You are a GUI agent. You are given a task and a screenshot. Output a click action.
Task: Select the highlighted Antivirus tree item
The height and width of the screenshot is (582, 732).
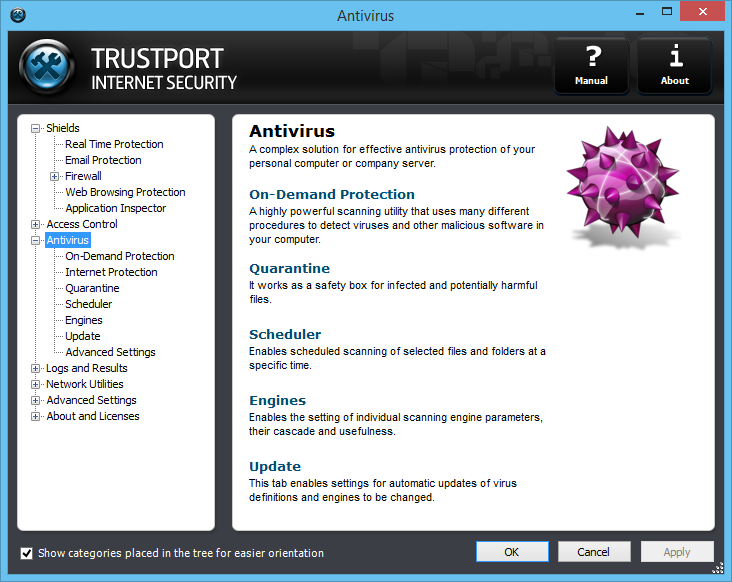coord(68,240)
